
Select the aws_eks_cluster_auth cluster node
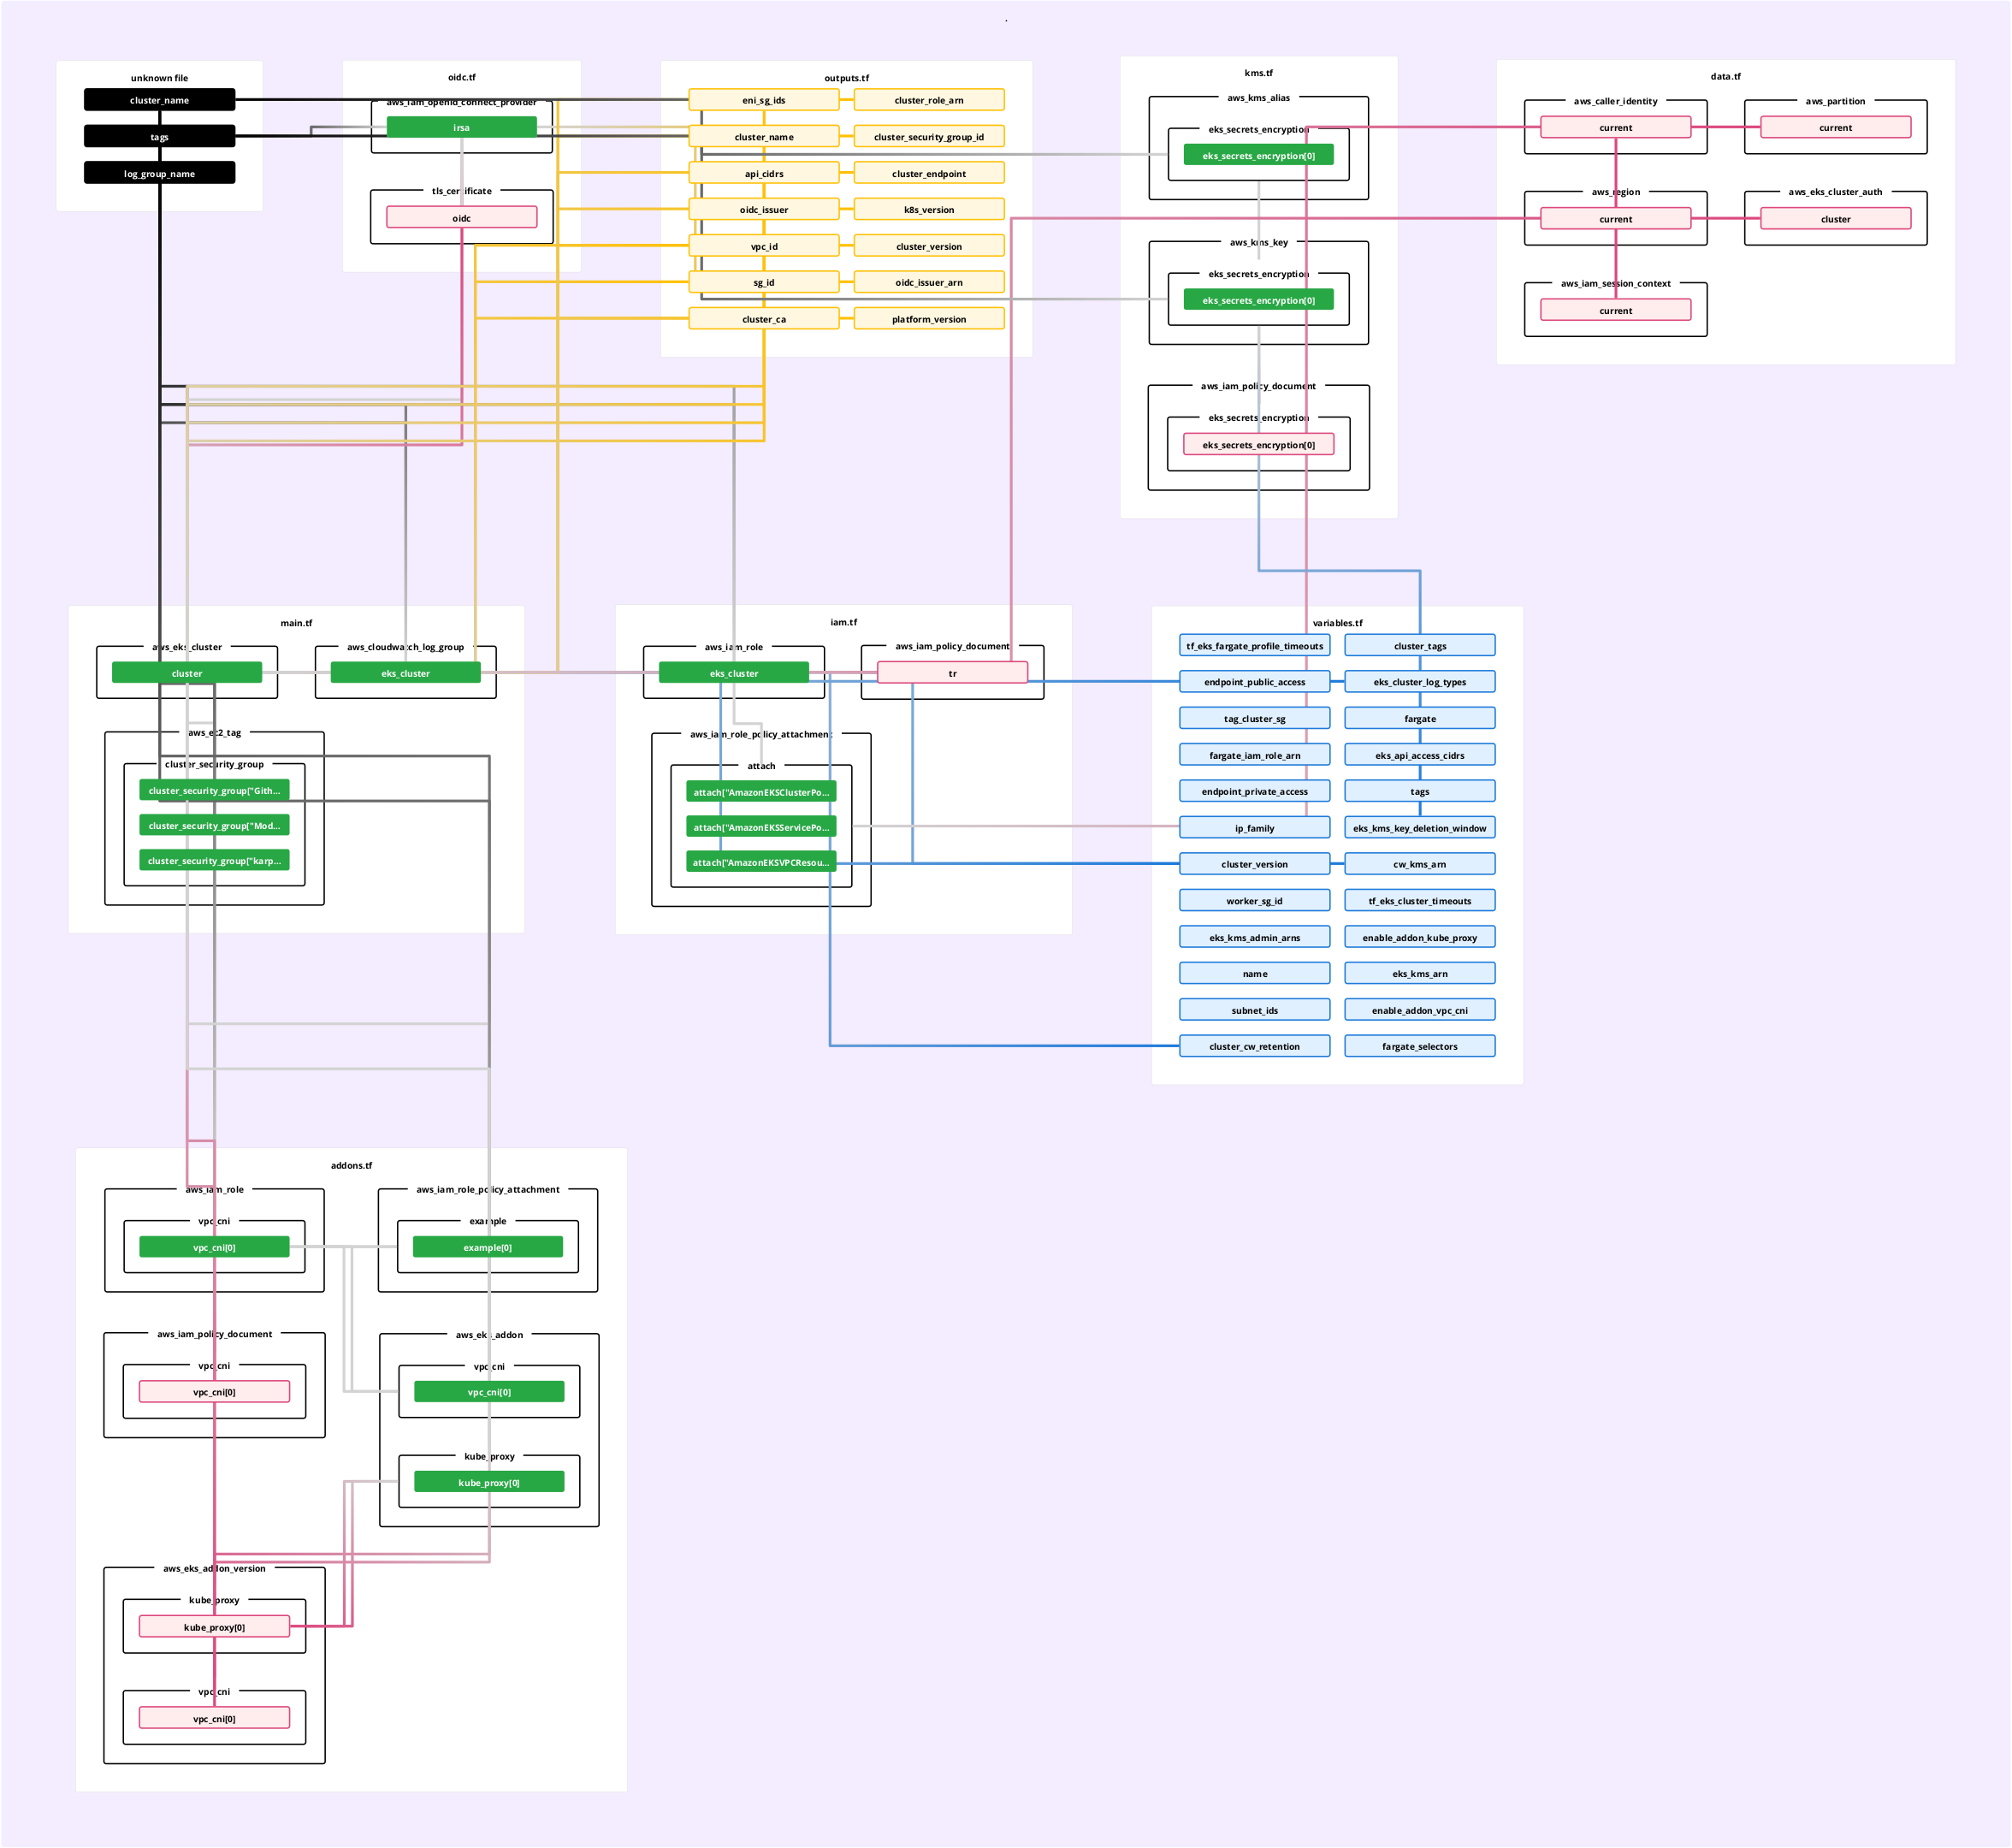click(x=1835, y=219)
